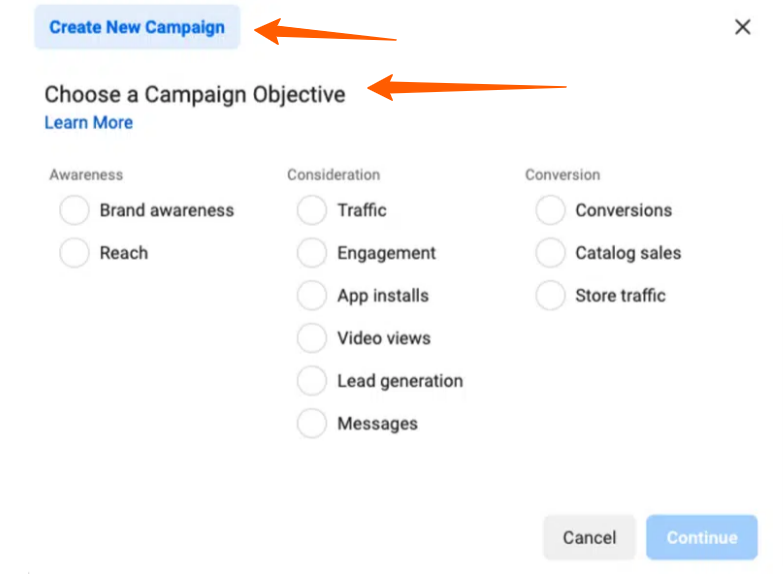Click the Video views label text

point(384,338)
